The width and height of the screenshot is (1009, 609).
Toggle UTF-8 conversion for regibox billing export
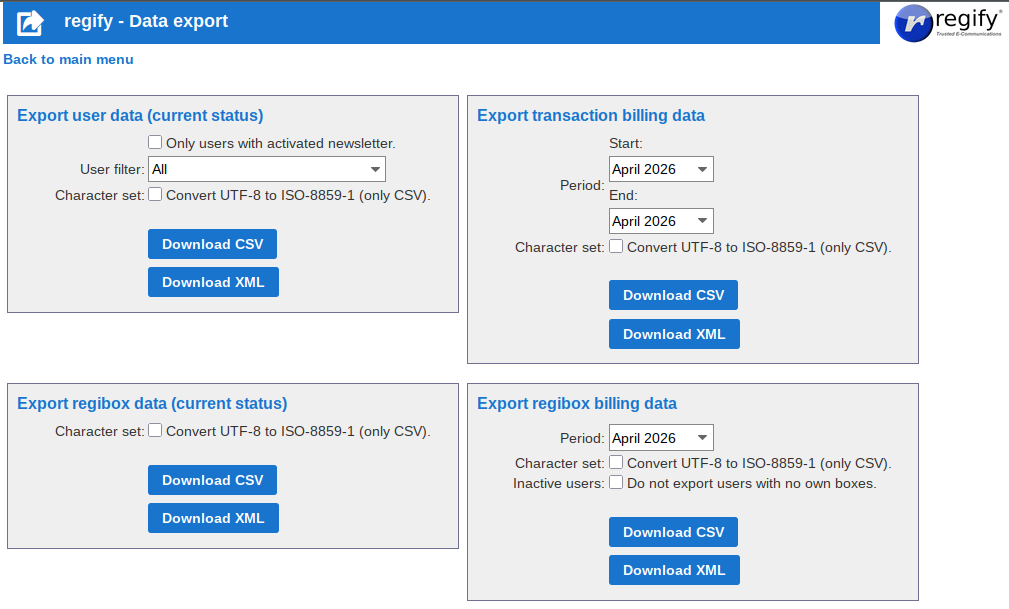[616, 462]
